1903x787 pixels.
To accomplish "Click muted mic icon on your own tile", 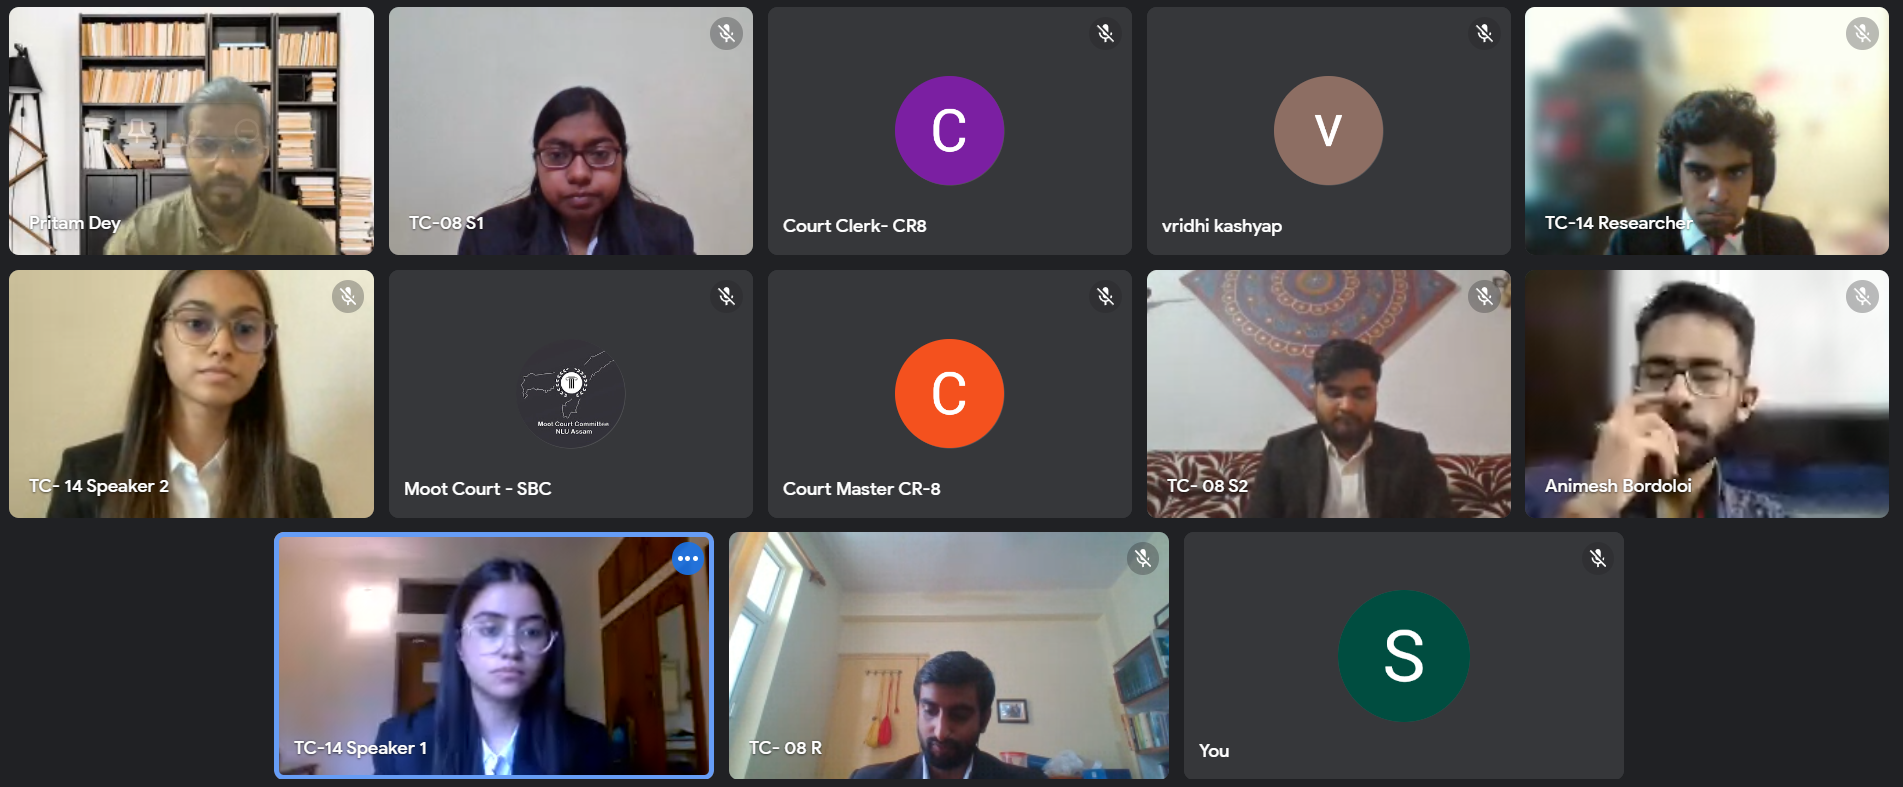I will [1597, 558].
